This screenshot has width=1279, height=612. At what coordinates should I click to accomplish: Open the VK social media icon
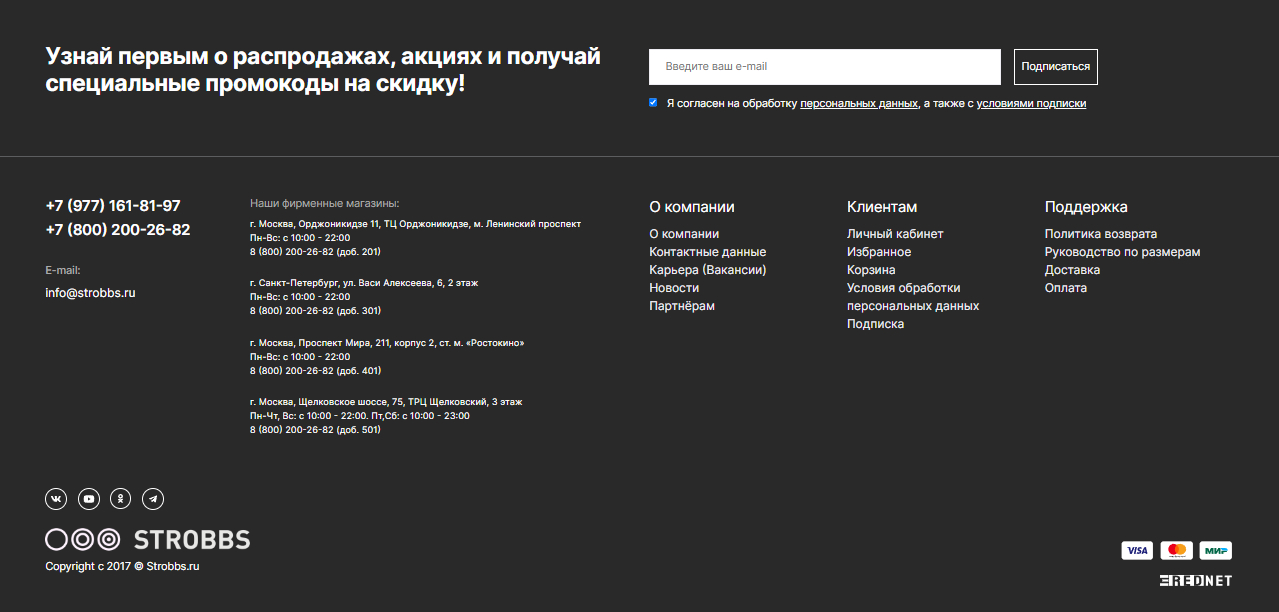(56, 499)
